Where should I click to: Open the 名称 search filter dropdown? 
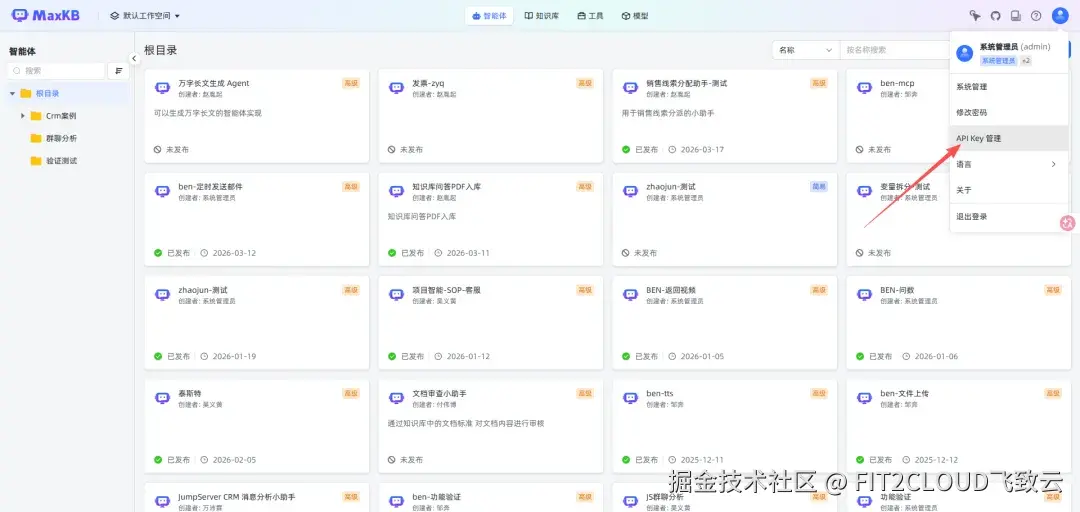[805, 50]
